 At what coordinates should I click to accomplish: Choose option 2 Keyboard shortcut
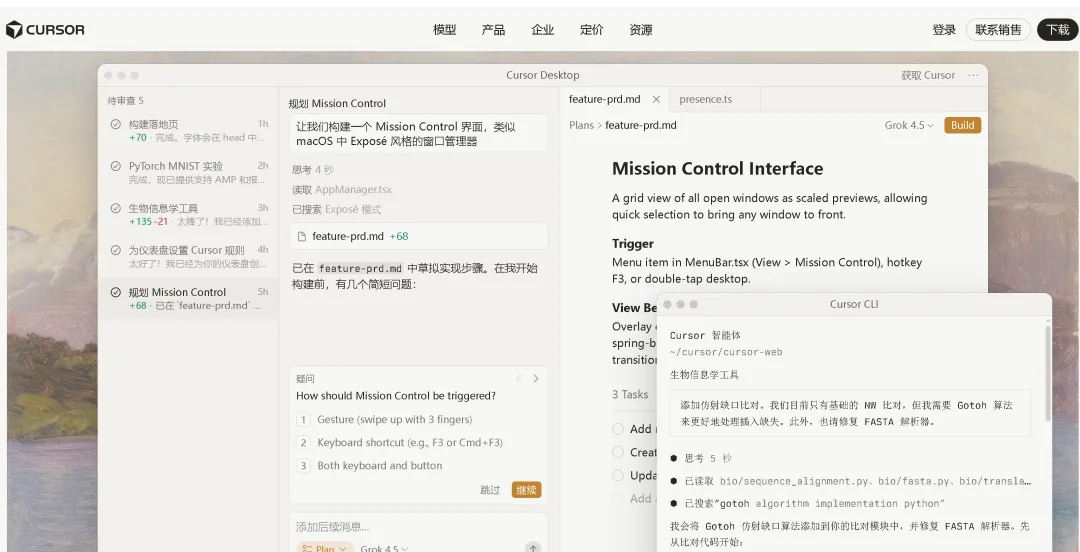coord(418,442)
